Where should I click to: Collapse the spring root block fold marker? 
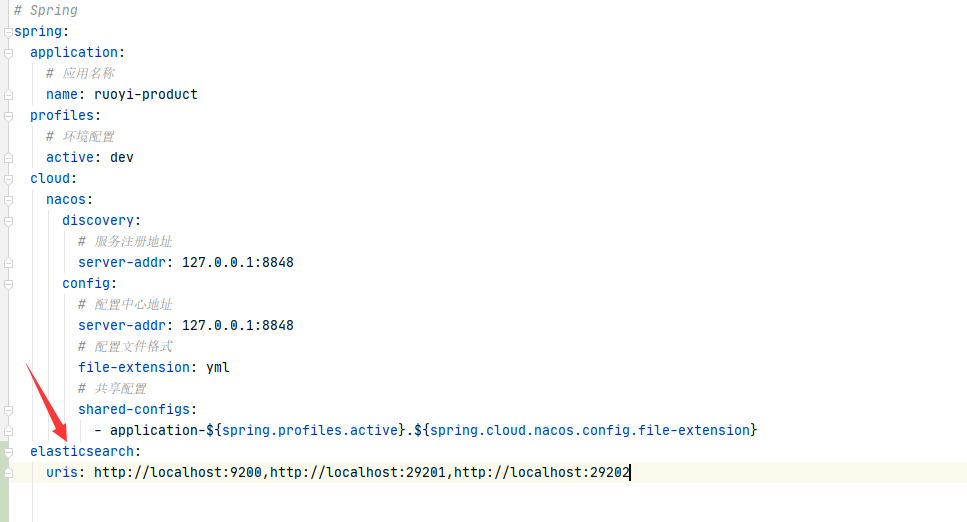coord(8,32)
